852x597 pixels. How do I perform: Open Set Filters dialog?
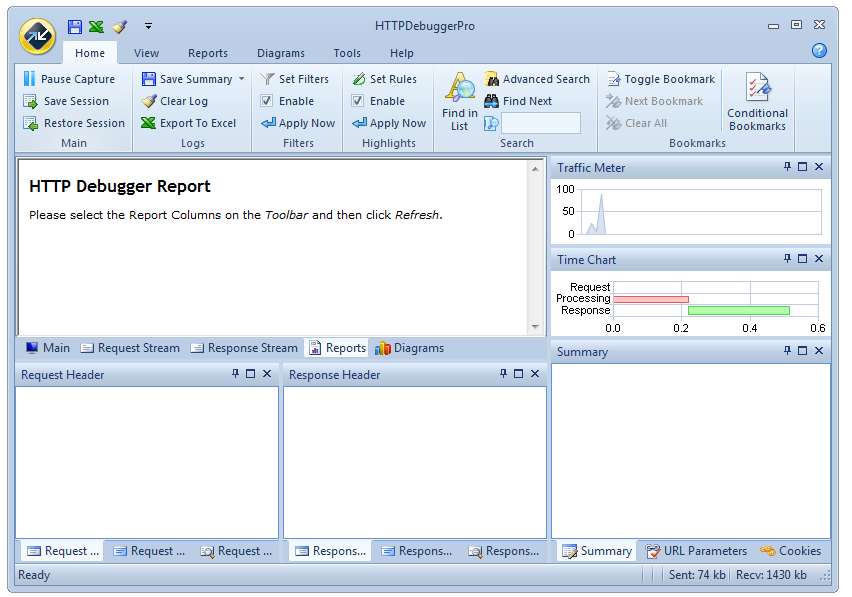coord(295,79)
